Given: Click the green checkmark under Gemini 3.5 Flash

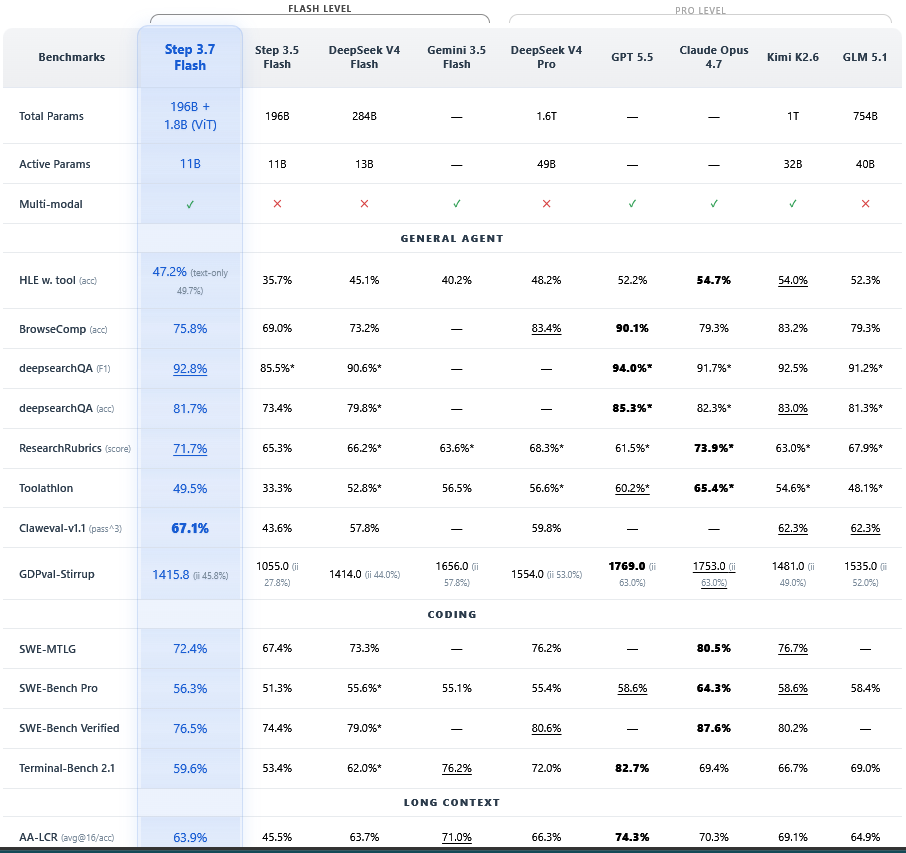Looking at the screenshot, I should point(456,203).
